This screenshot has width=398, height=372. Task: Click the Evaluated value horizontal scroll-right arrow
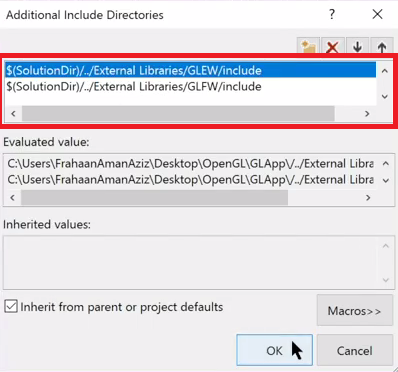click(368, 198)
